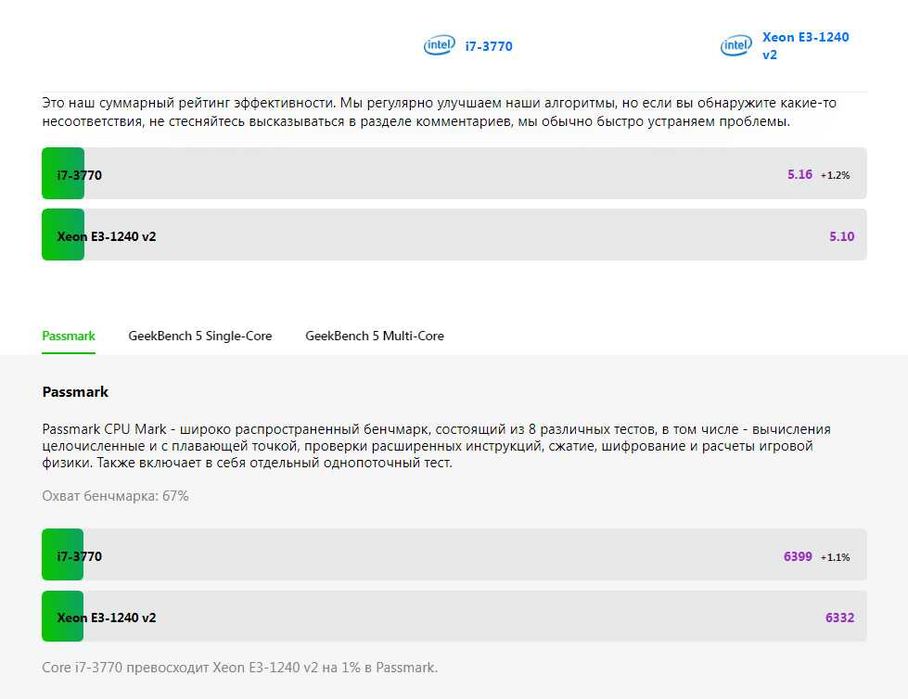908x699 pixels.
Task: Click the 6332 Passmark score
Action: pyautogui.click(x=839, y=617)
